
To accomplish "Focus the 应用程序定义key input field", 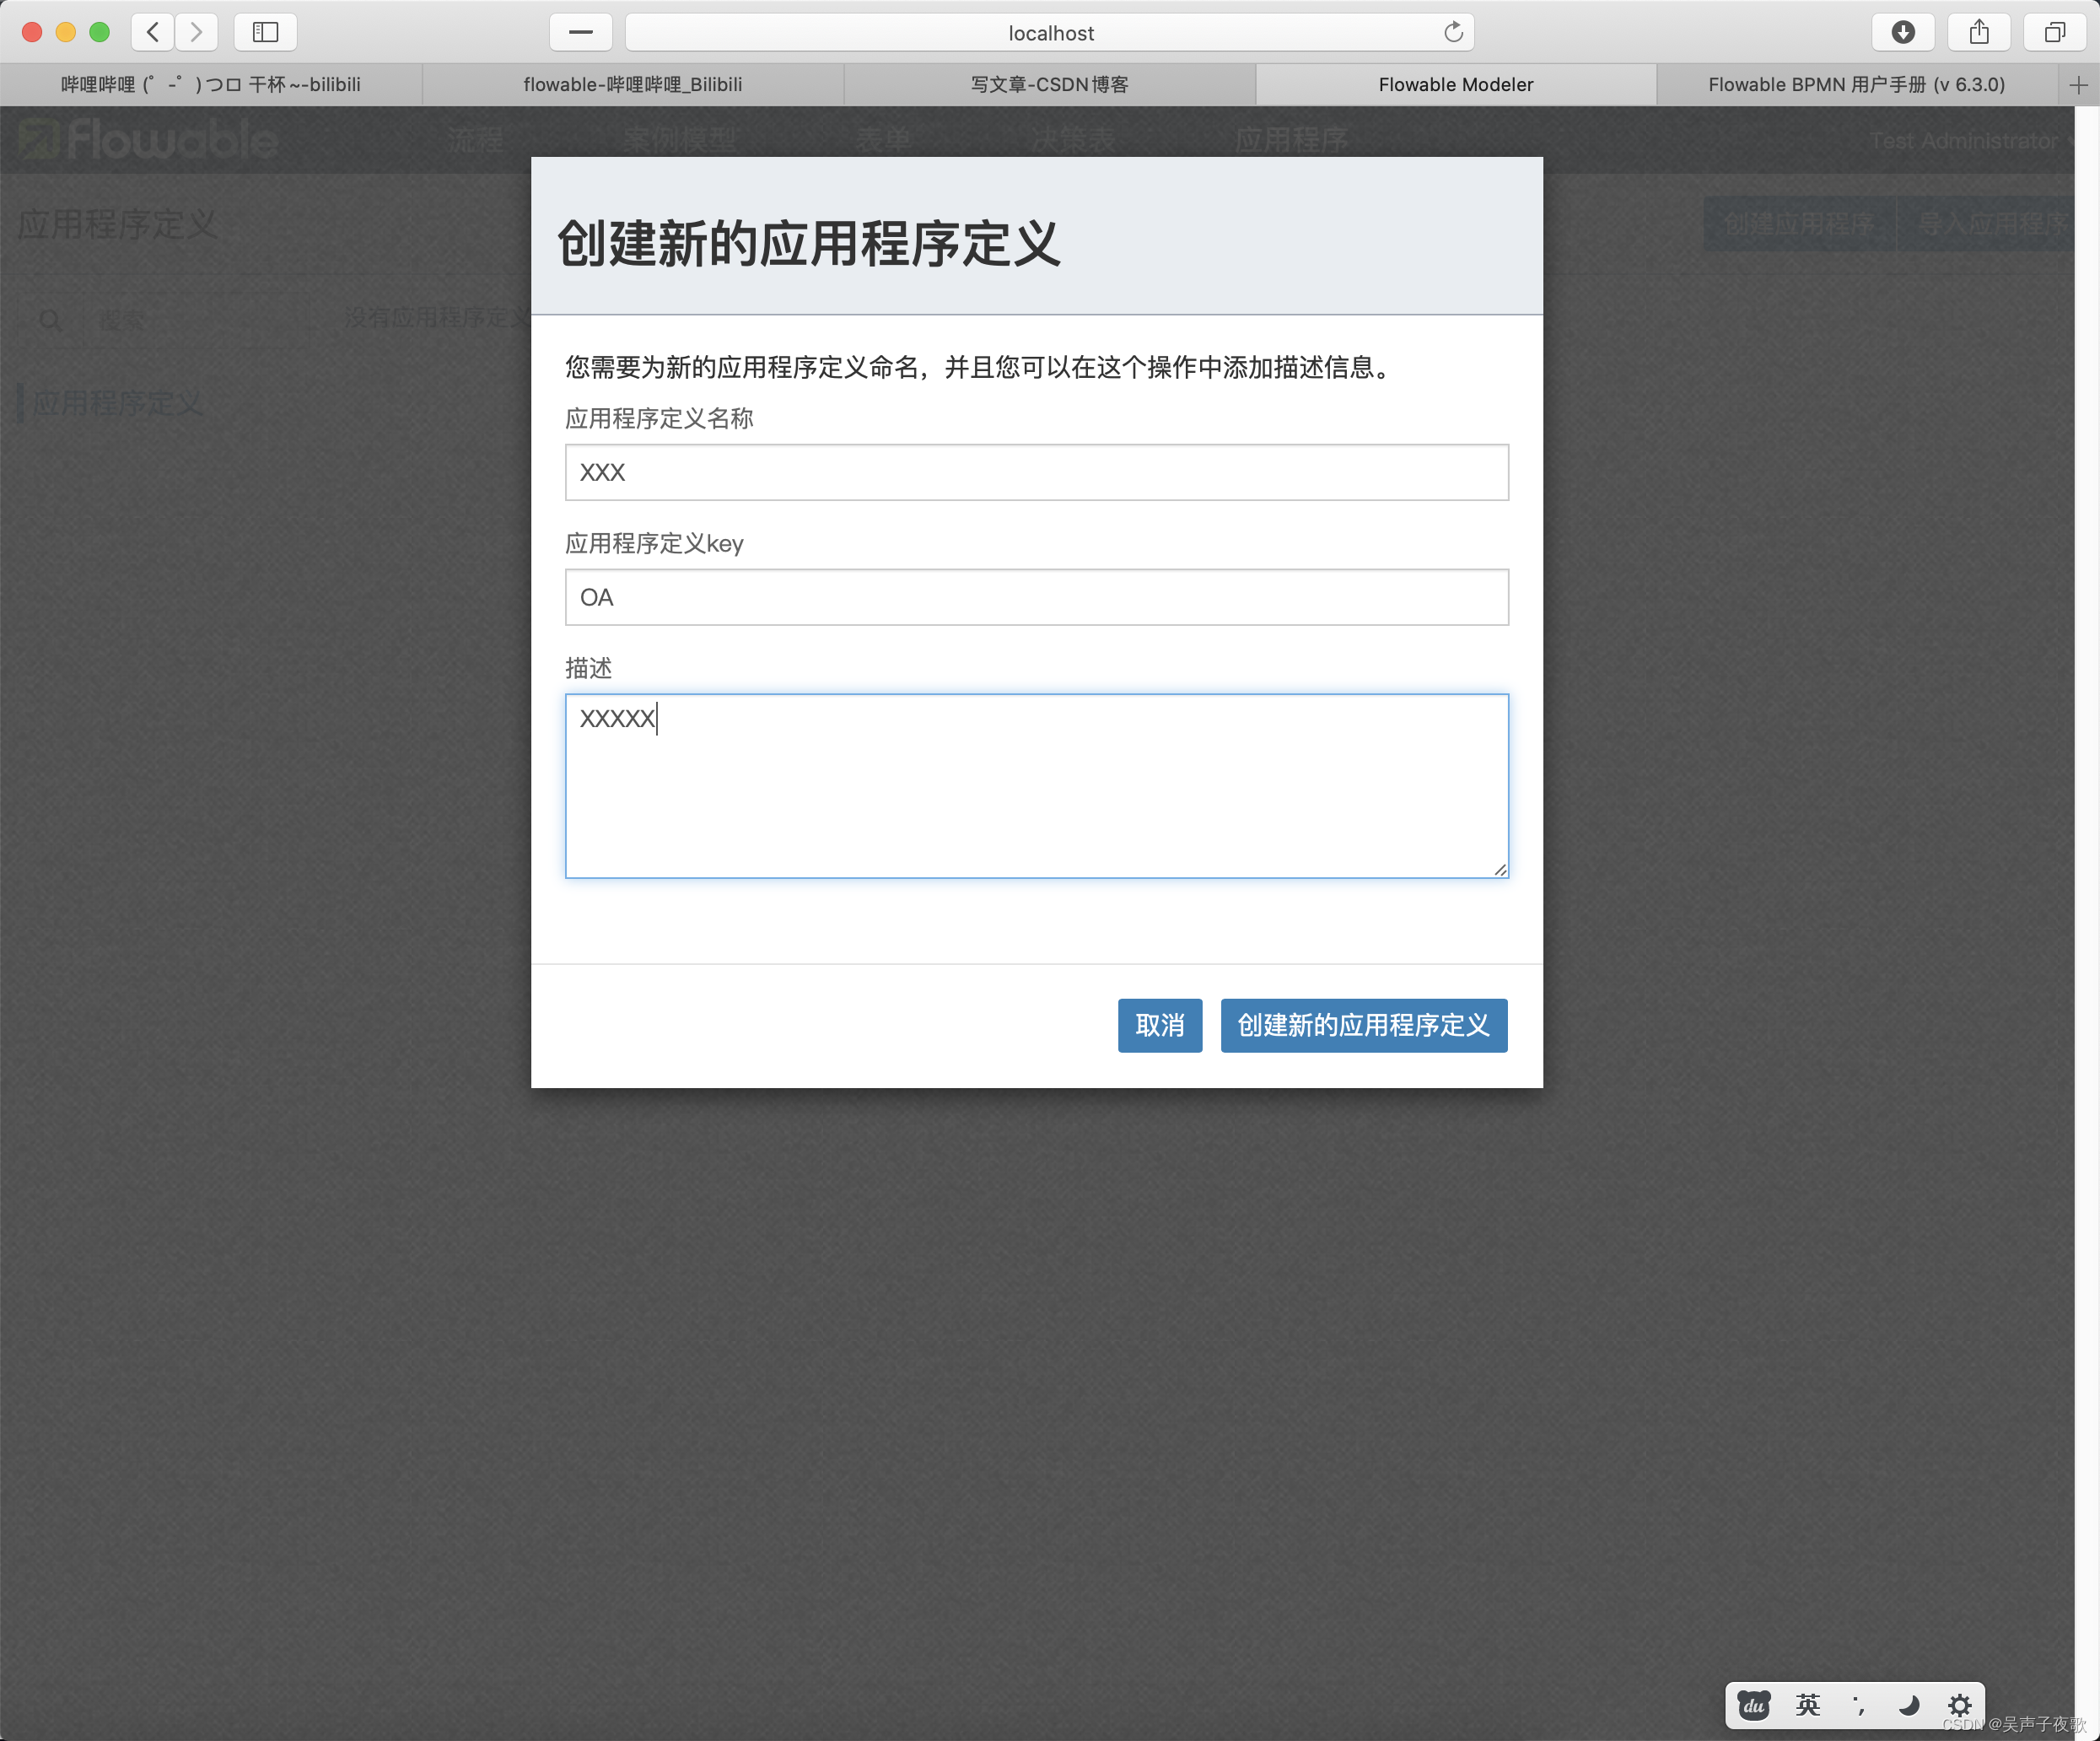I will pyautogui.click(x=1037, y=597).
